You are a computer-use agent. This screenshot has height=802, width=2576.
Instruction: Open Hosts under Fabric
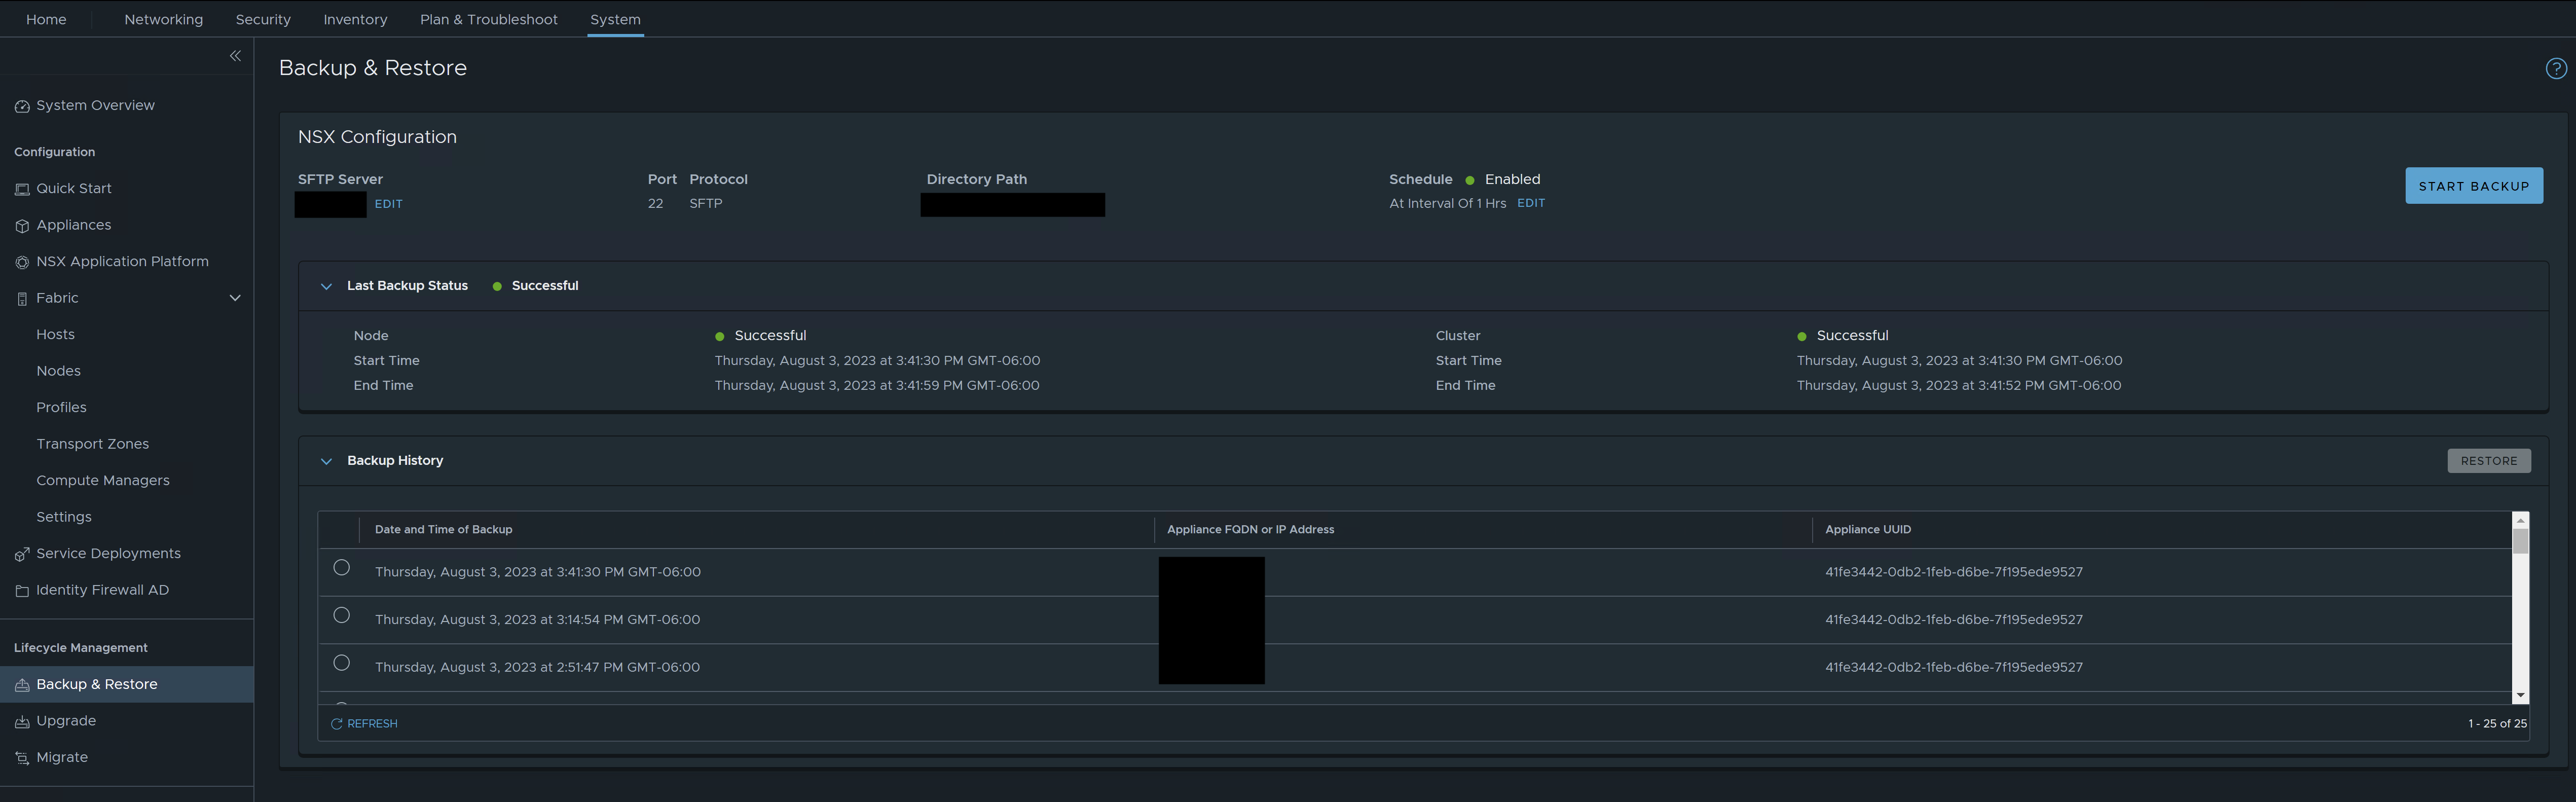pyautogui.click(x=55, y=334)
